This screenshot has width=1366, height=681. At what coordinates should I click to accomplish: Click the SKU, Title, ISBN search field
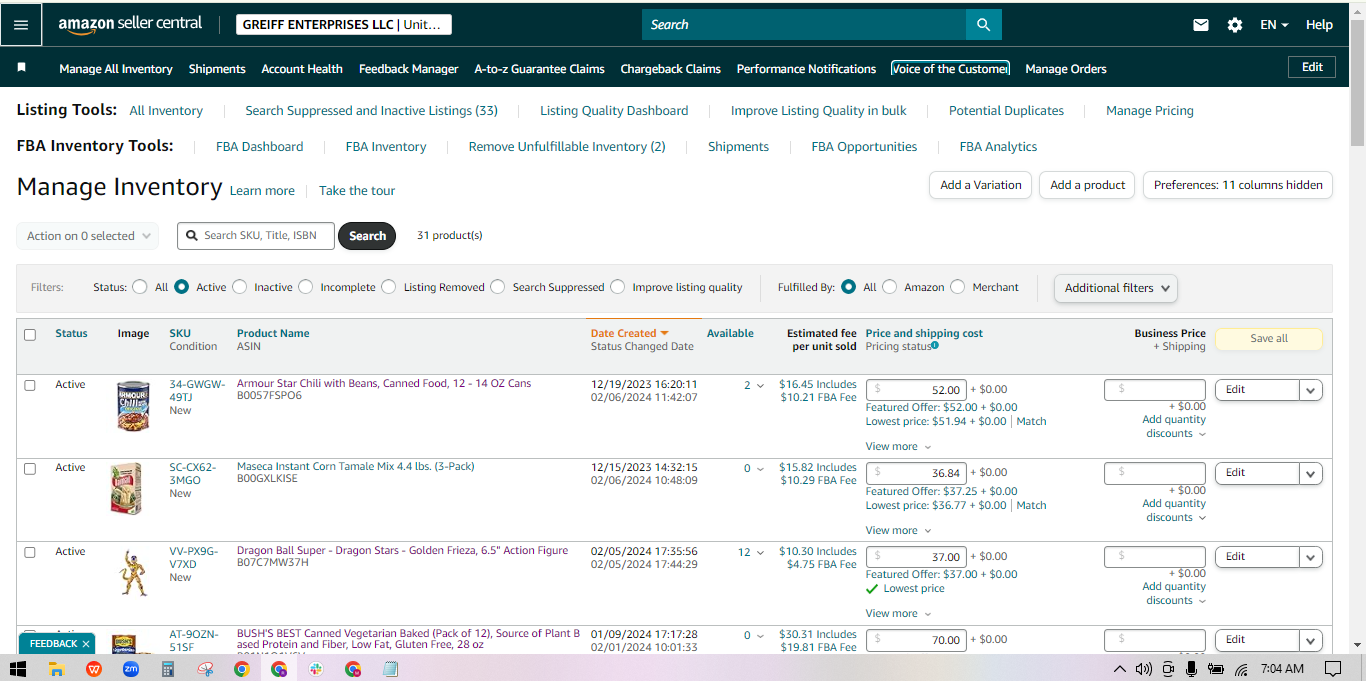click(x=256, y=236)
